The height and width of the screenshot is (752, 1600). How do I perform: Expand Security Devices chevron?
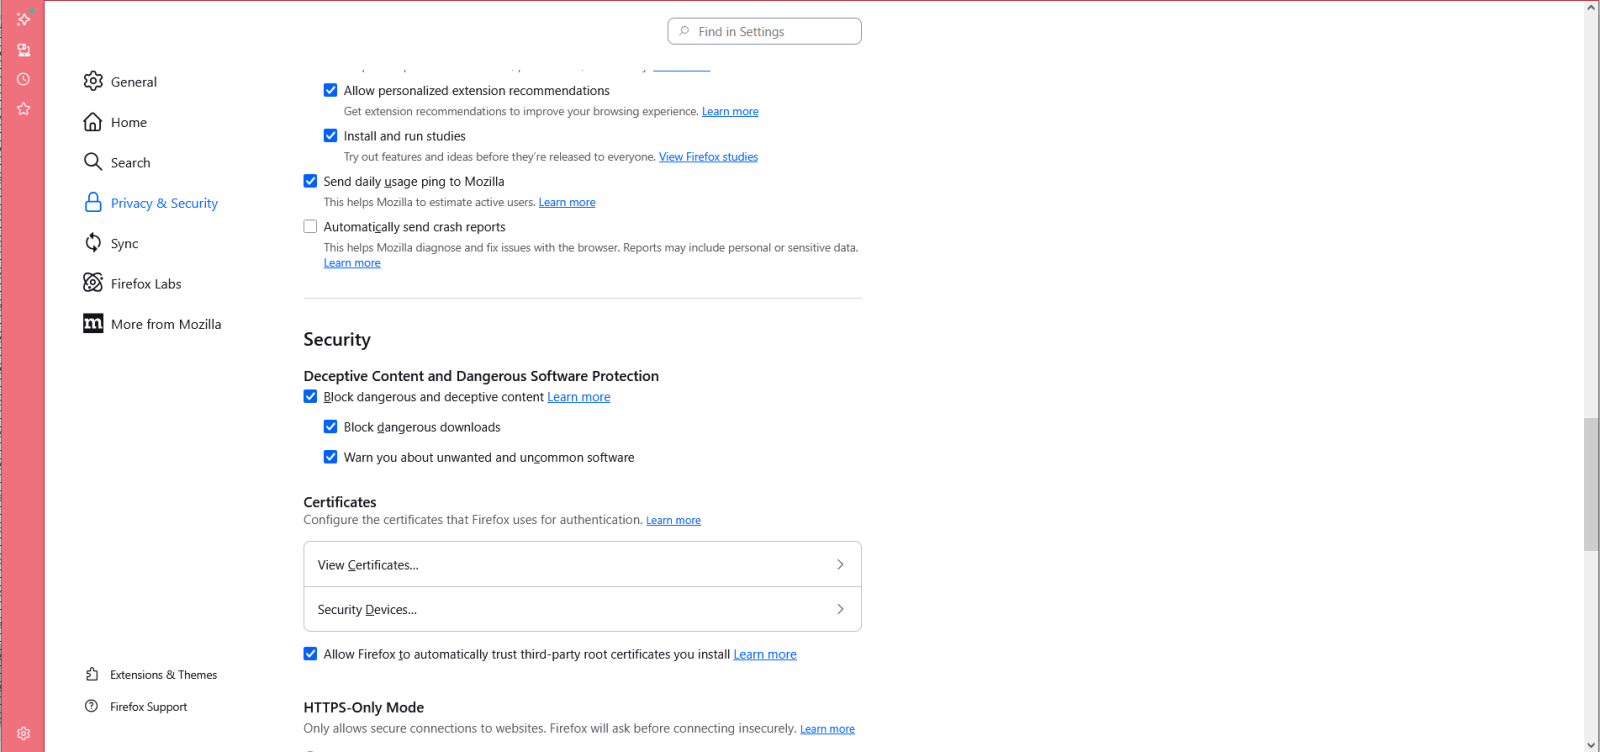point(840,609)
